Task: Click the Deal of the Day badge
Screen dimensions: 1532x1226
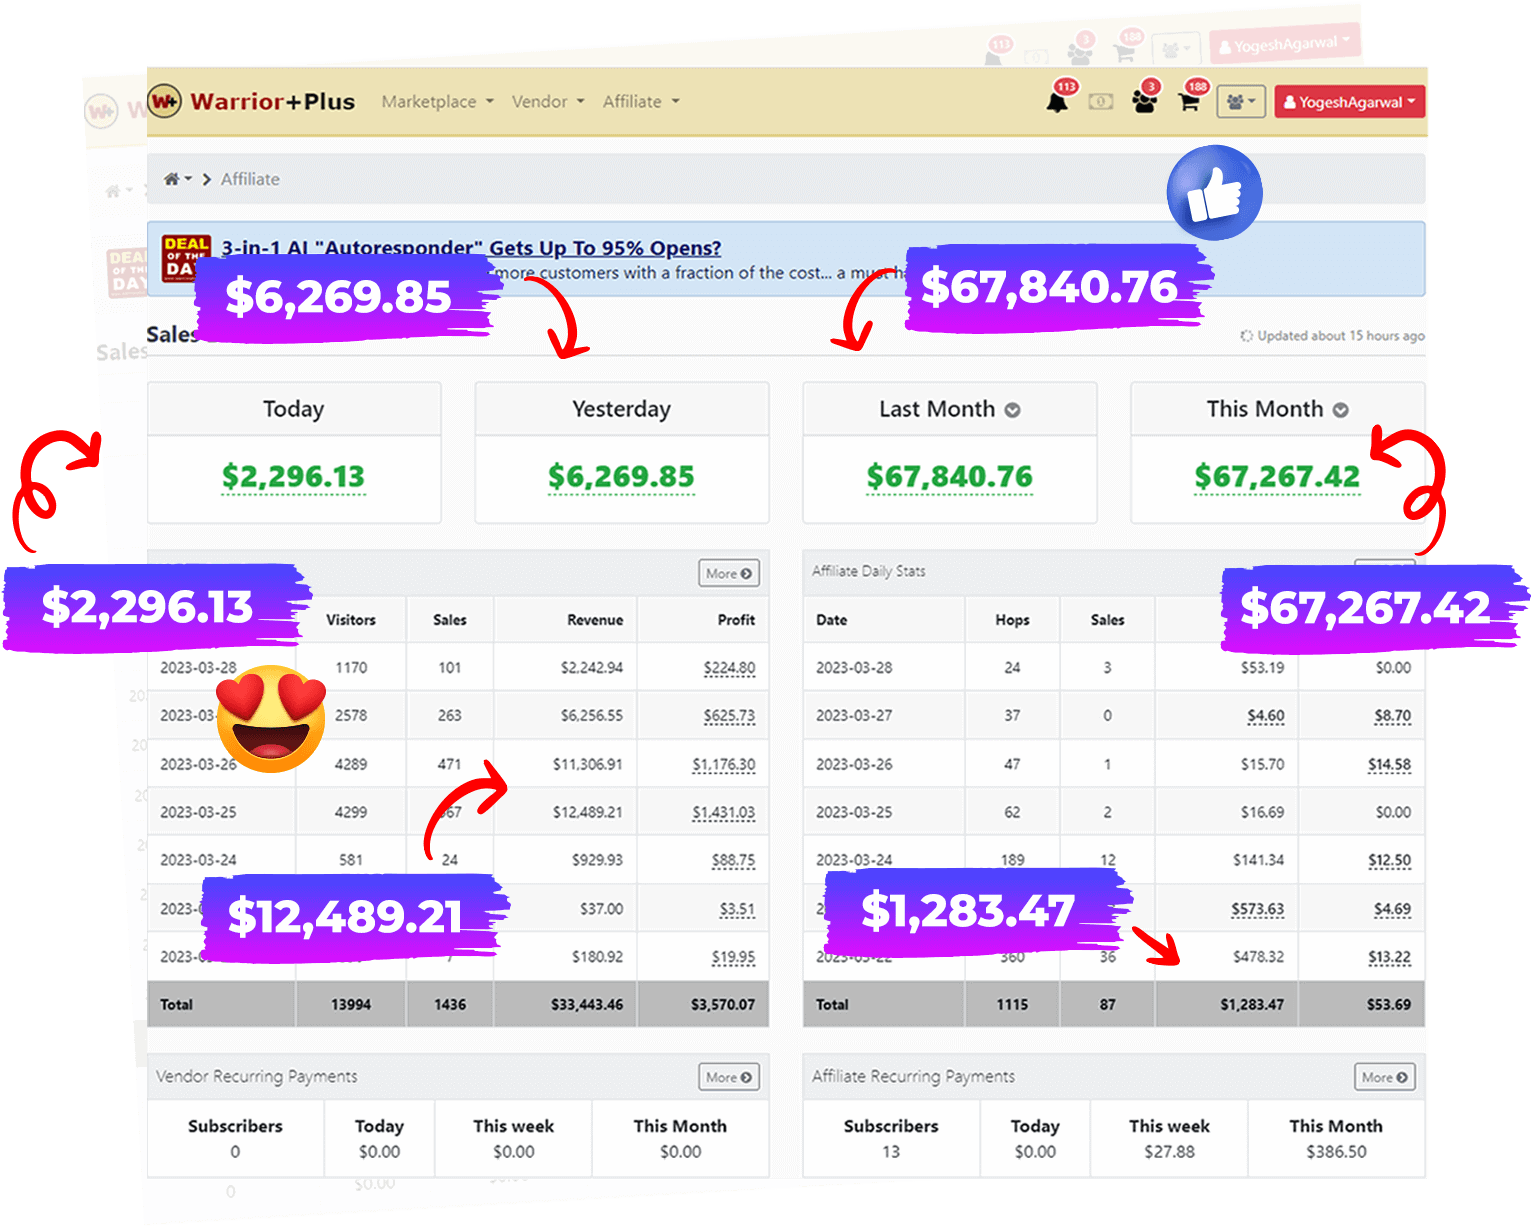Action: pos(186,258)
